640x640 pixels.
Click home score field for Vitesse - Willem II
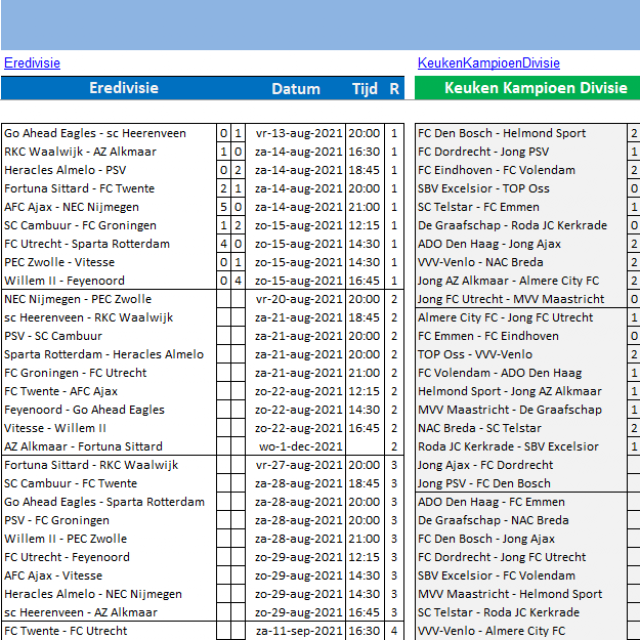223,428
